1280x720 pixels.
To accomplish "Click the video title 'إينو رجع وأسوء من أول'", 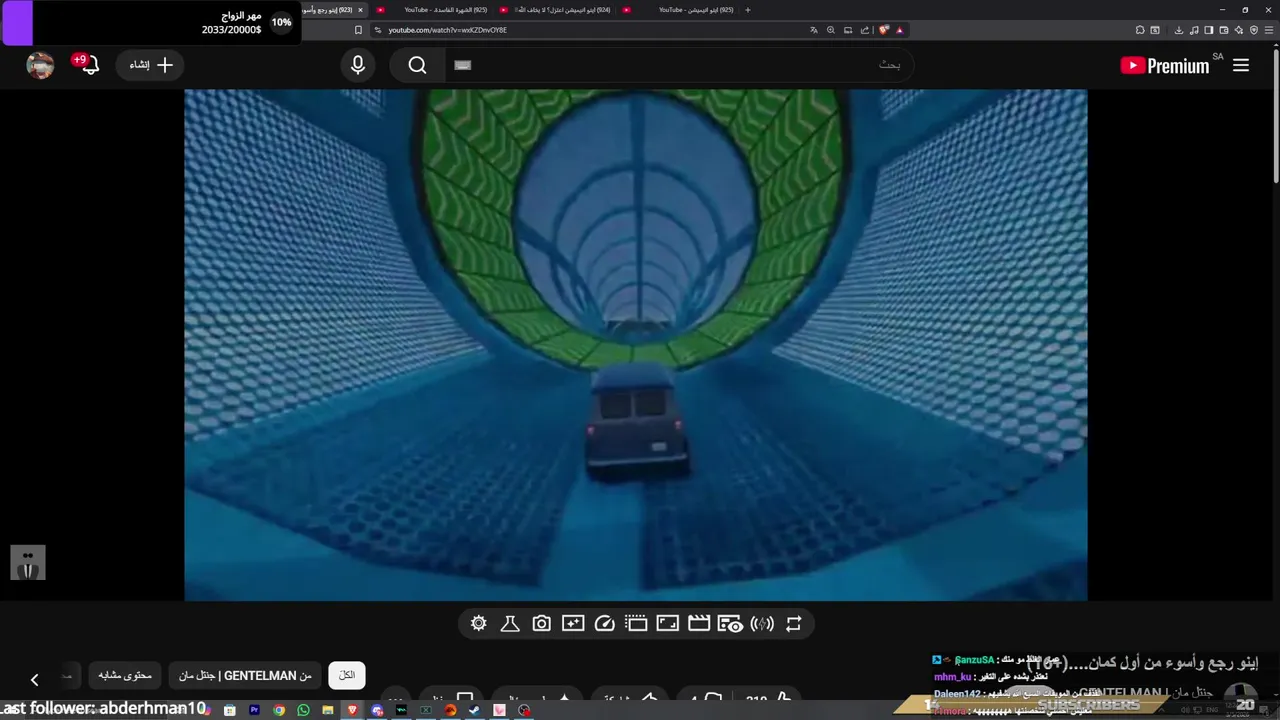I will 1145,663.
